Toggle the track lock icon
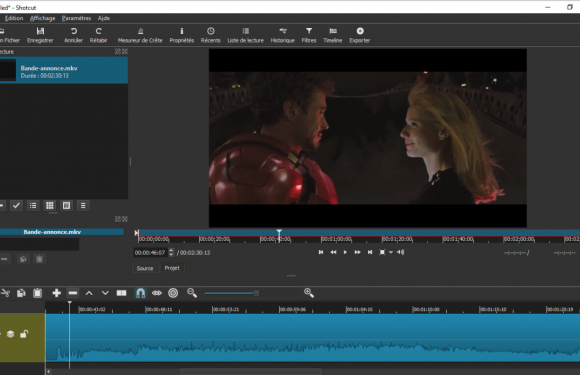580x375 pixels. (x=24, y=334)
